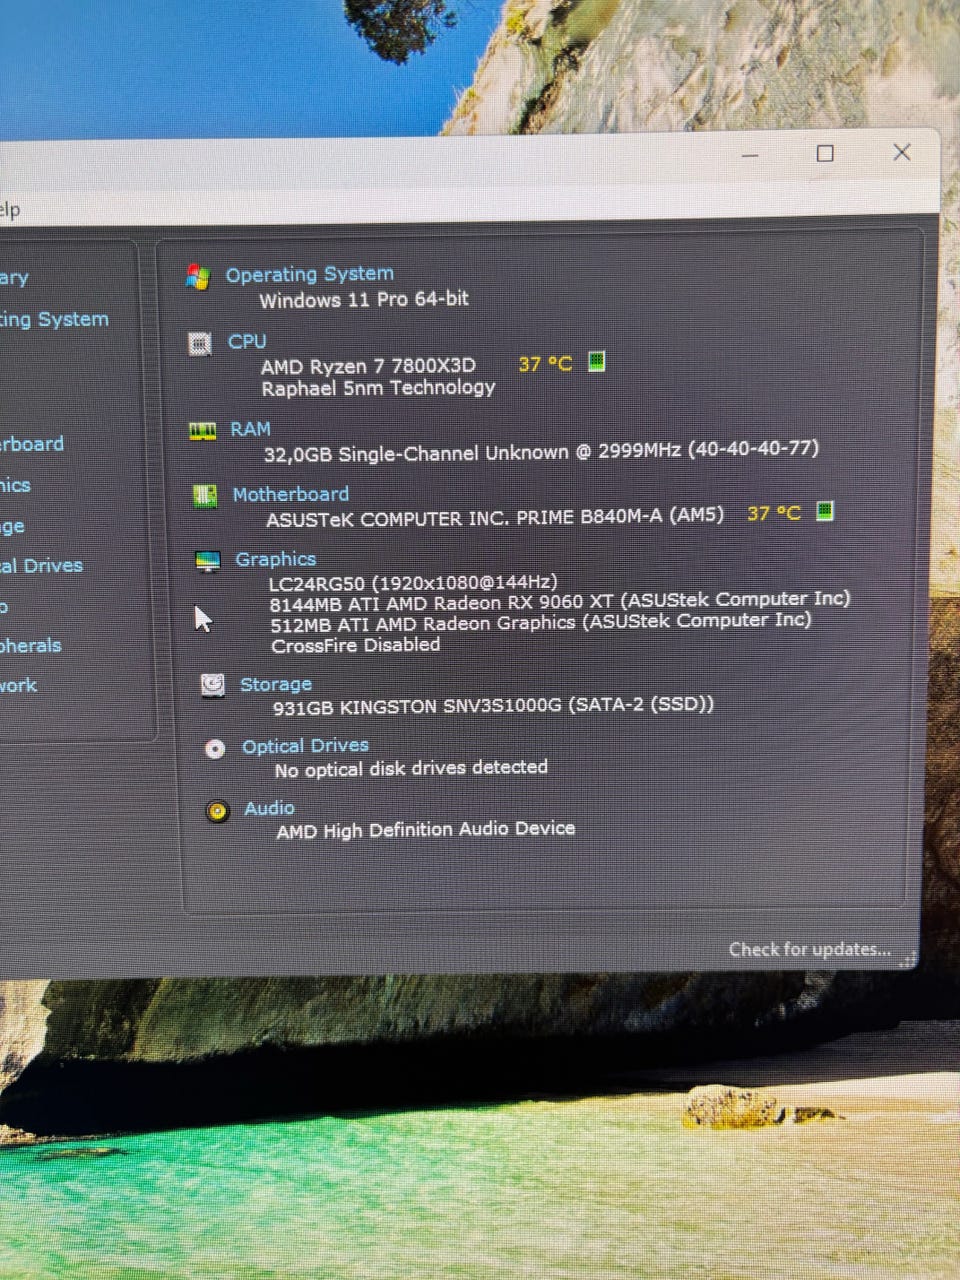Click the ASUSTeK PRIME B840M-A text
Image resolution: width=960 pixels, height=1280 pixels.
click(x=495, y=518)
